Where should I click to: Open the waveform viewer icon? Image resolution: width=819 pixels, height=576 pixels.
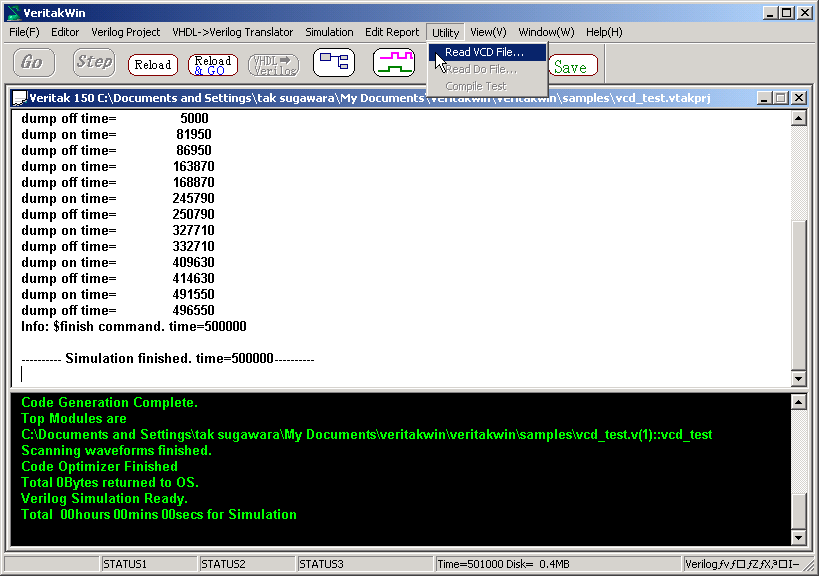[x=394, y=63]
